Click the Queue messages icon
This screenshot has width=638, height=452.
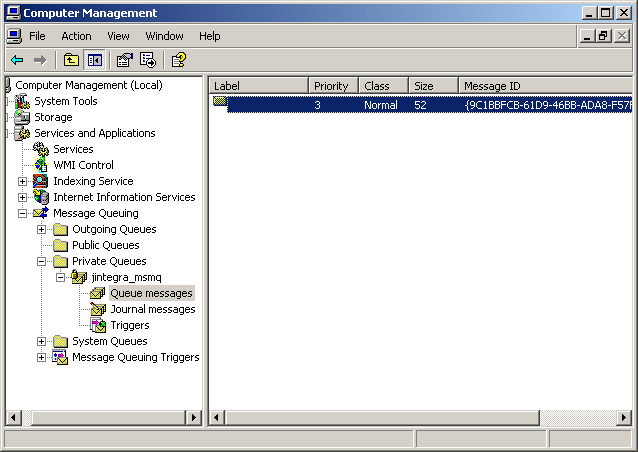tap(98, 293)
